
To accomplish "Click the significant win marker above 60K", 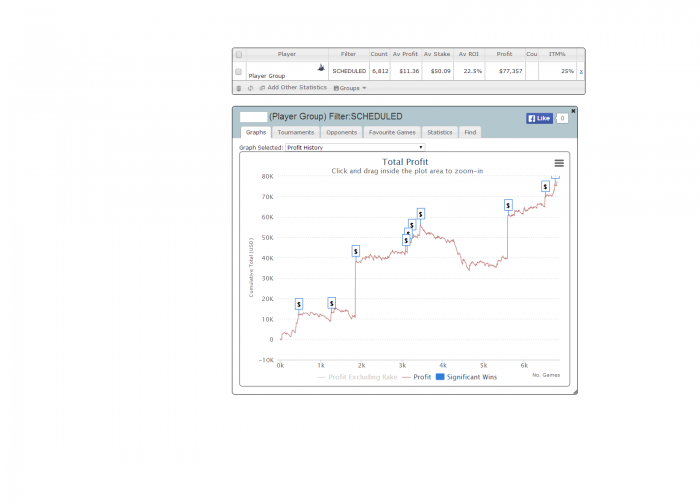I will tap(508, 205).
